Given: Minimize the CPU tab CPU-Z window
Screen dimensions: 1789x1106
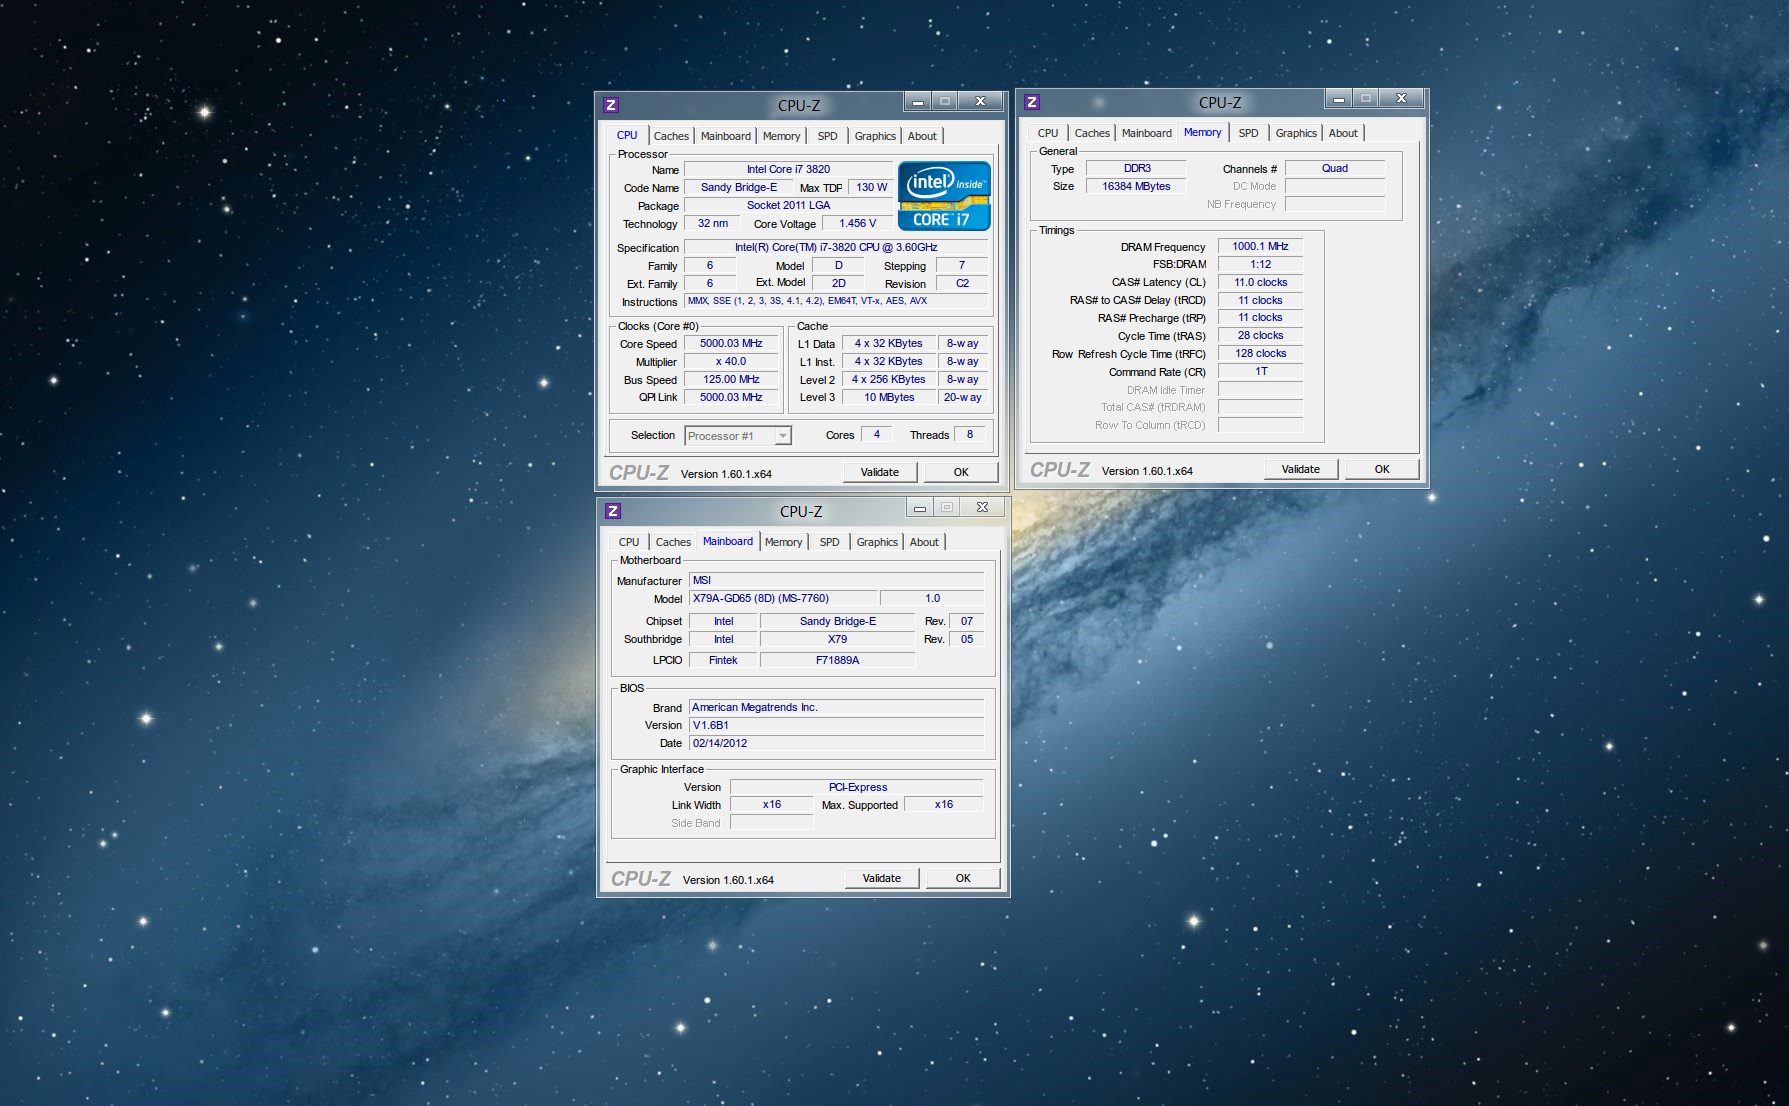Looking at the screenshot, I should pyautogui.click(x=918, y=101).
